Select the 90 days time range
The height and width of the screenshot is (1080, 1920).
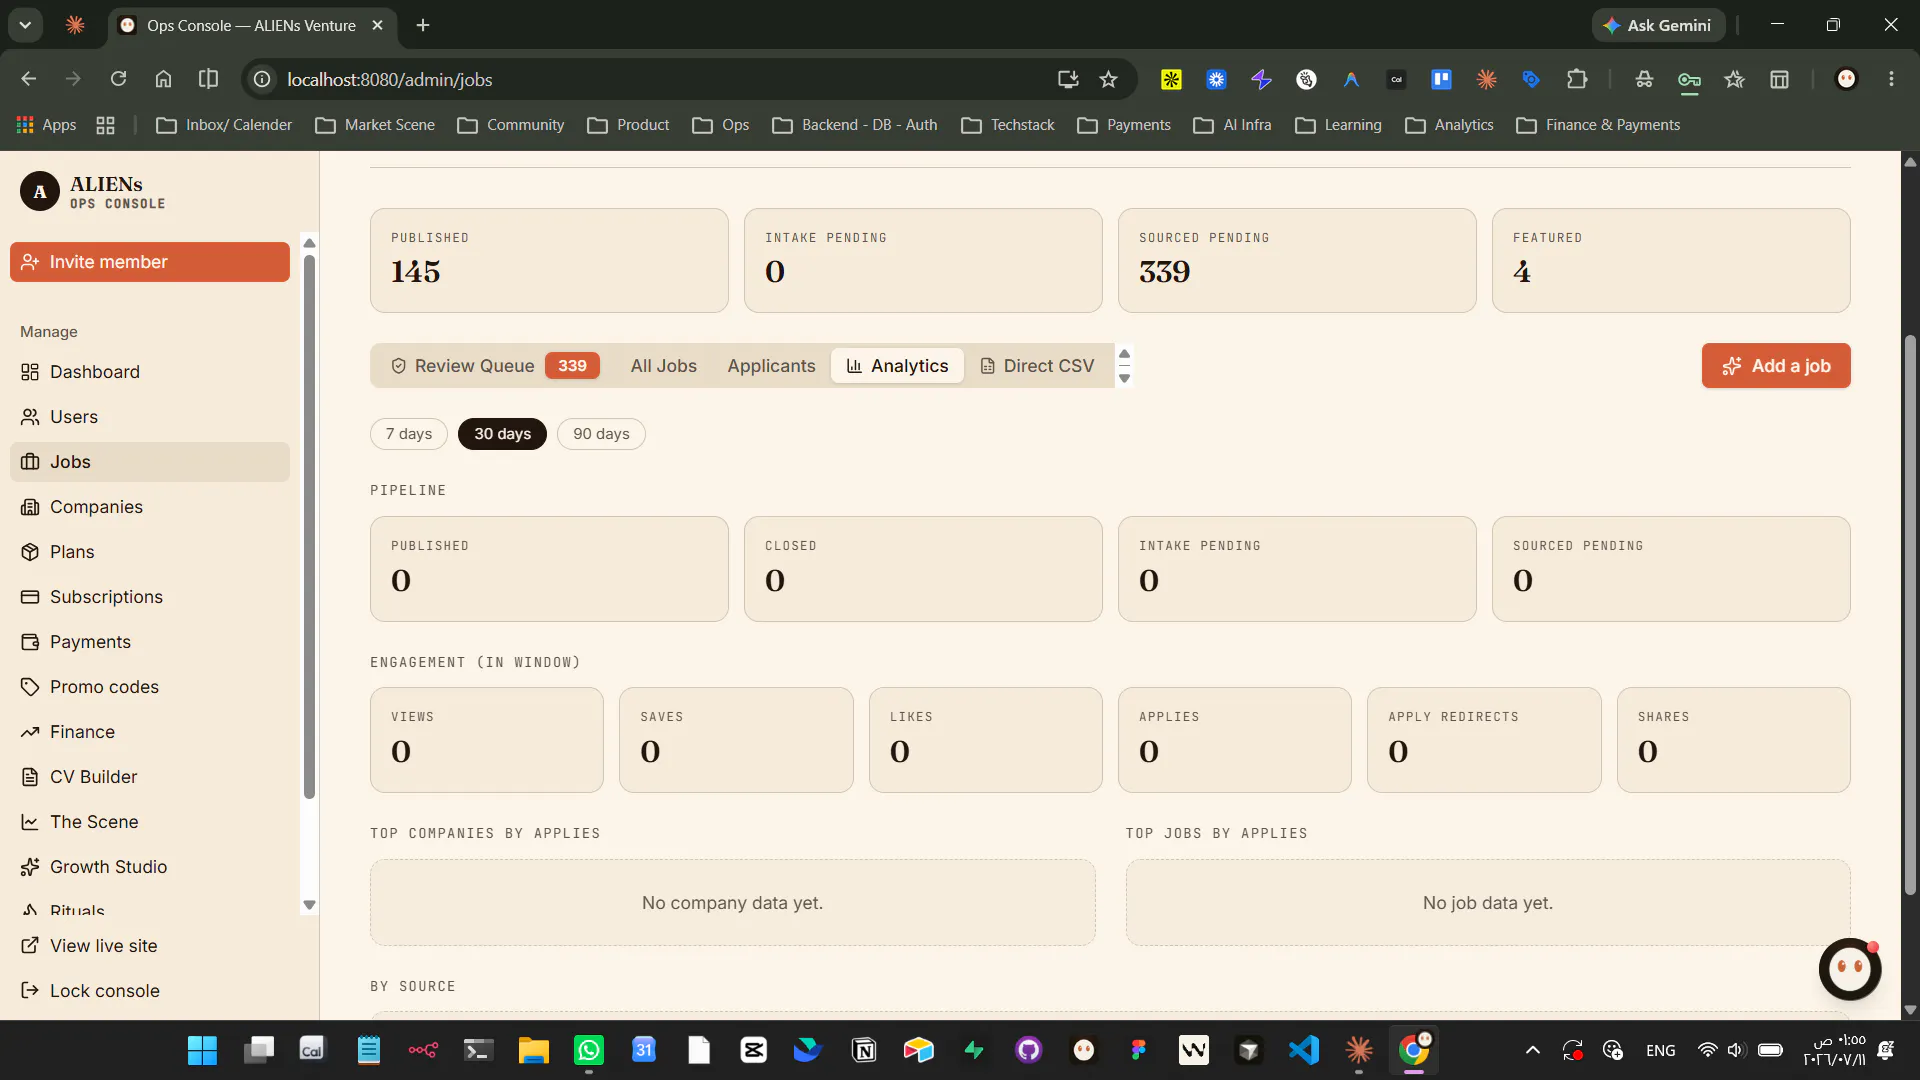601,434
